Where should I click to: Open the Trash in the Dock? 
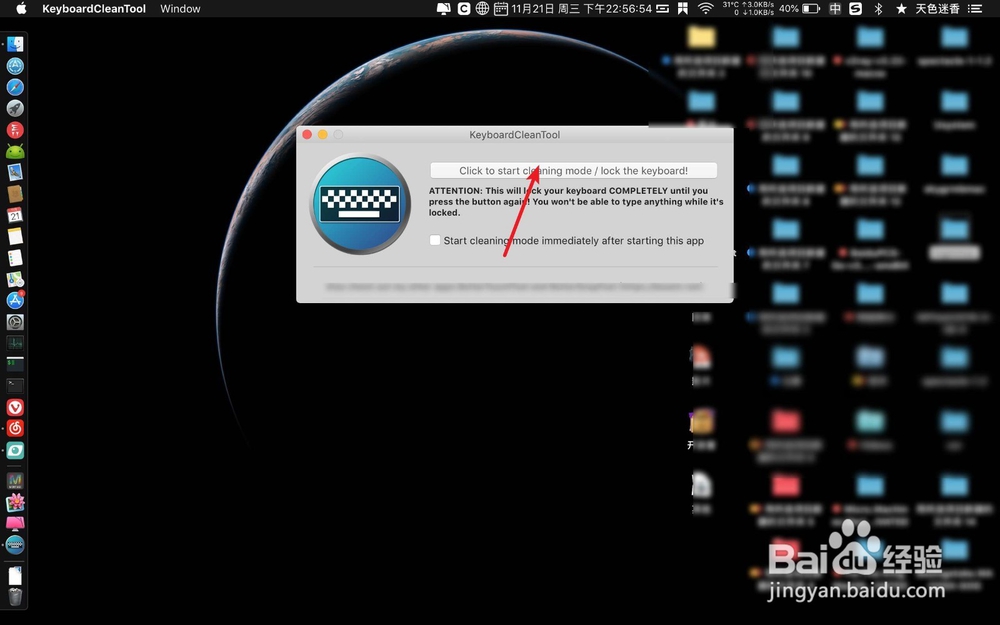click(x=15, y=596)
